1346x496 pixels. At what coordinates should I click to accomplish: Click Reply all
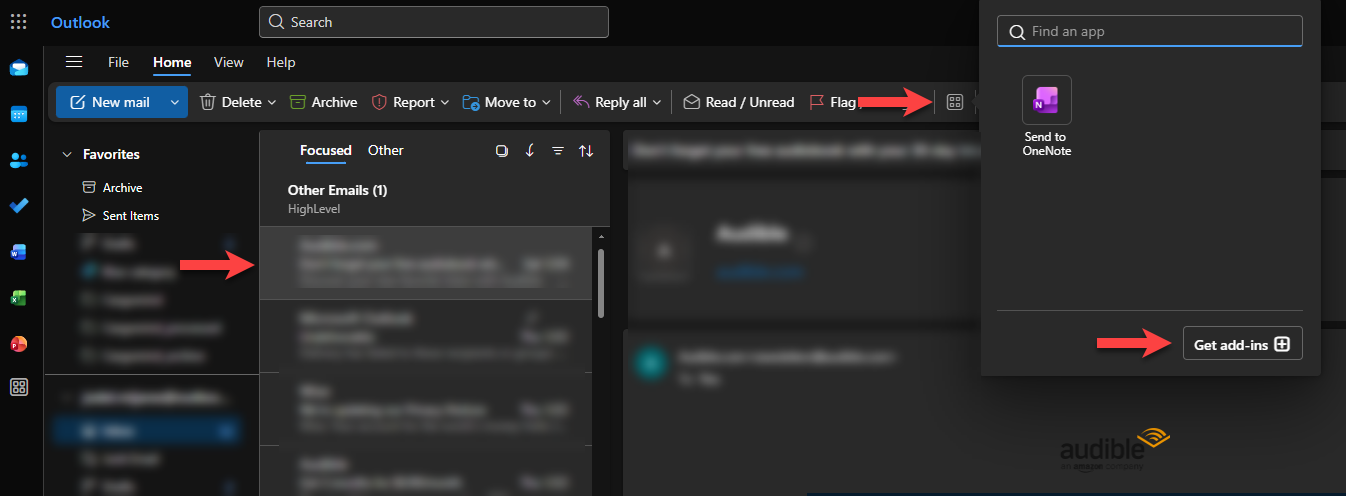point(610,102)
